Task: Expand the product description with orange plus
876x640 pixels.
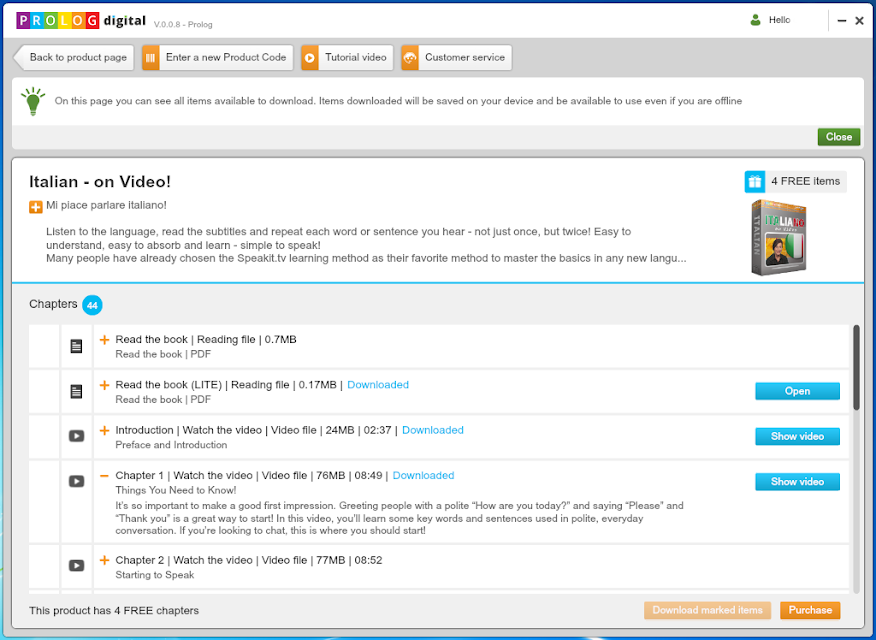Action: click(36, 207)
